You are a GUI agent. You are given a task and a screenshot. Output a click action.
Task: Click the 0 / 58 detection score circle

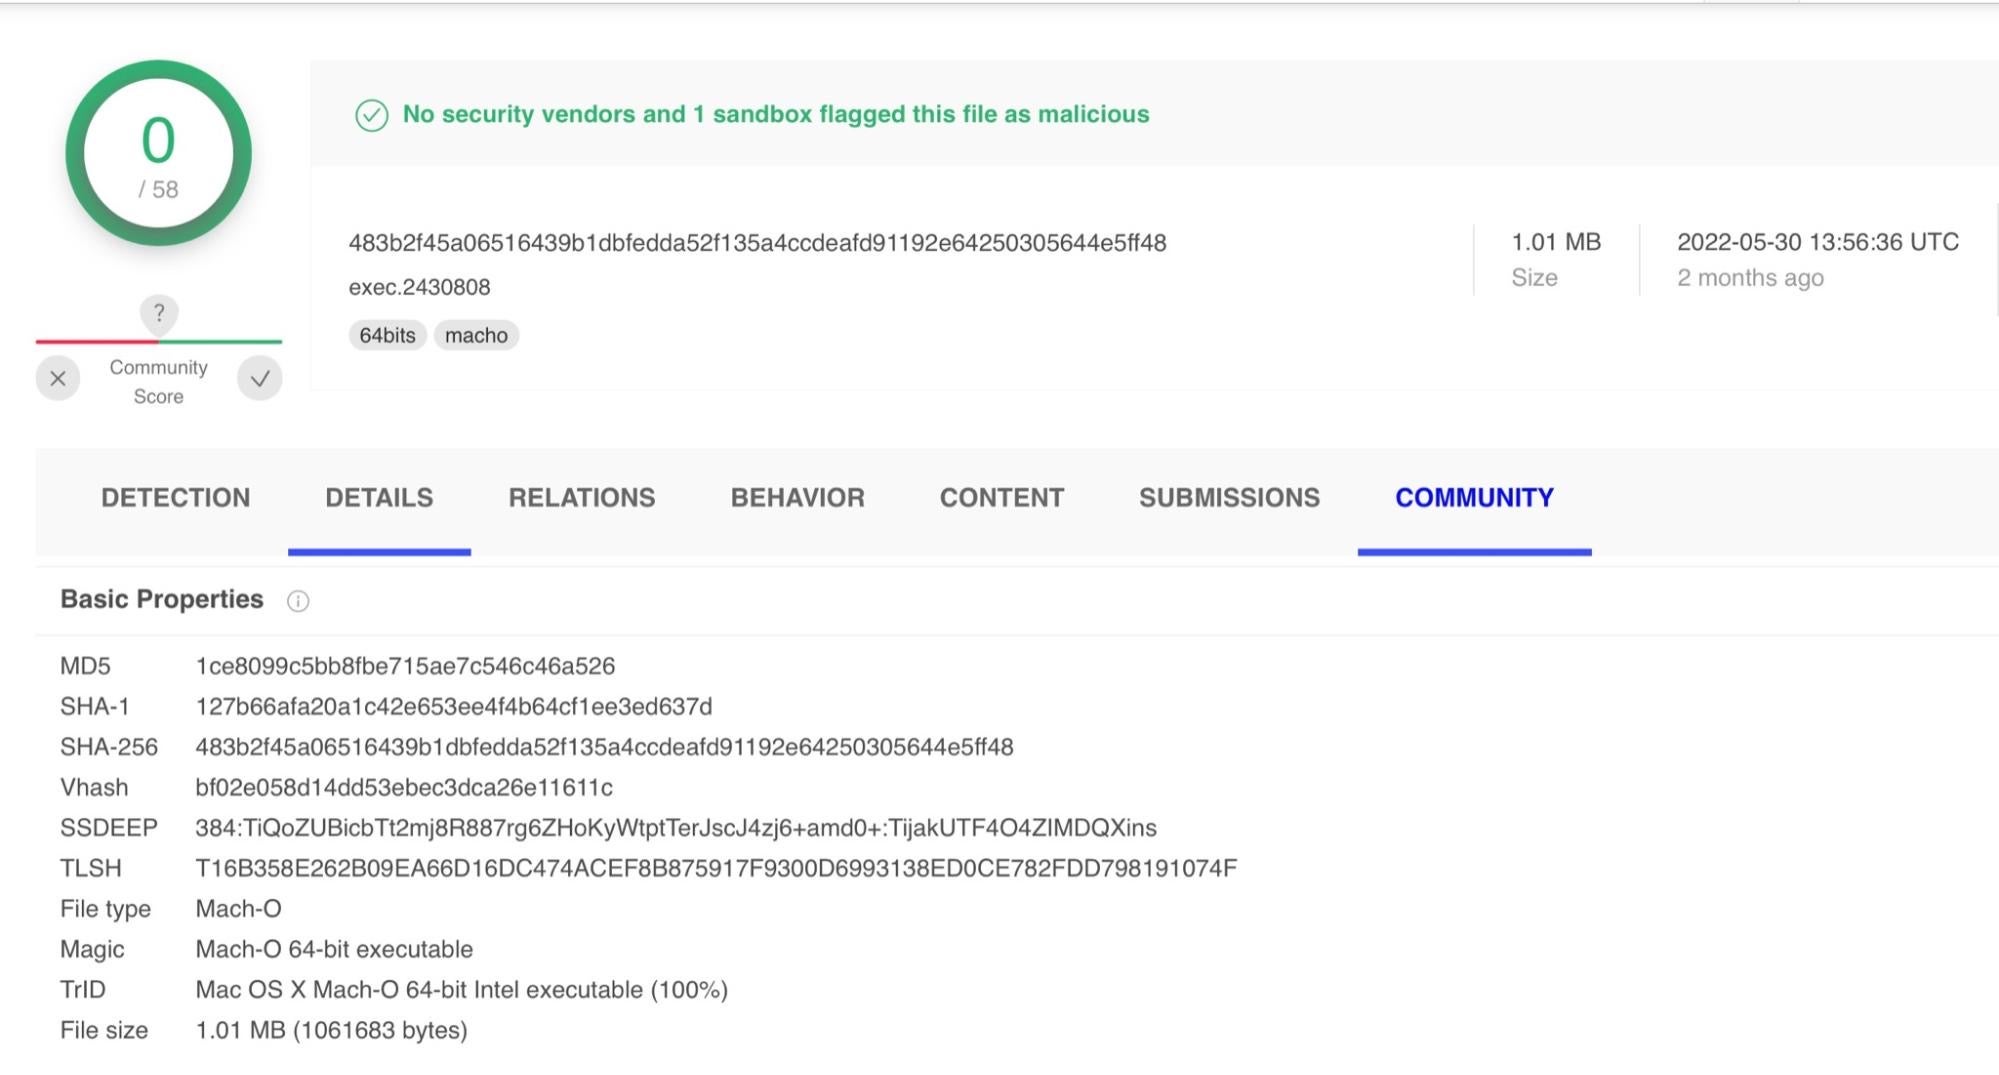click(158, 153)
